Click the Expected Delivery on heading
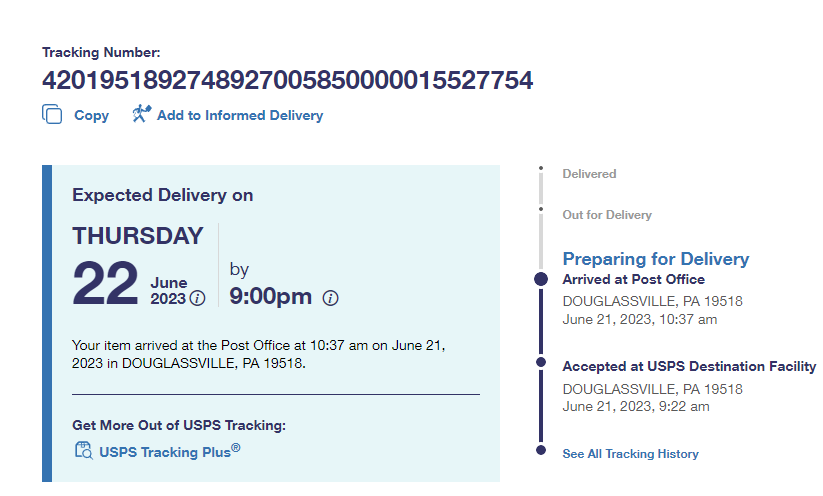 pos(162,195)
